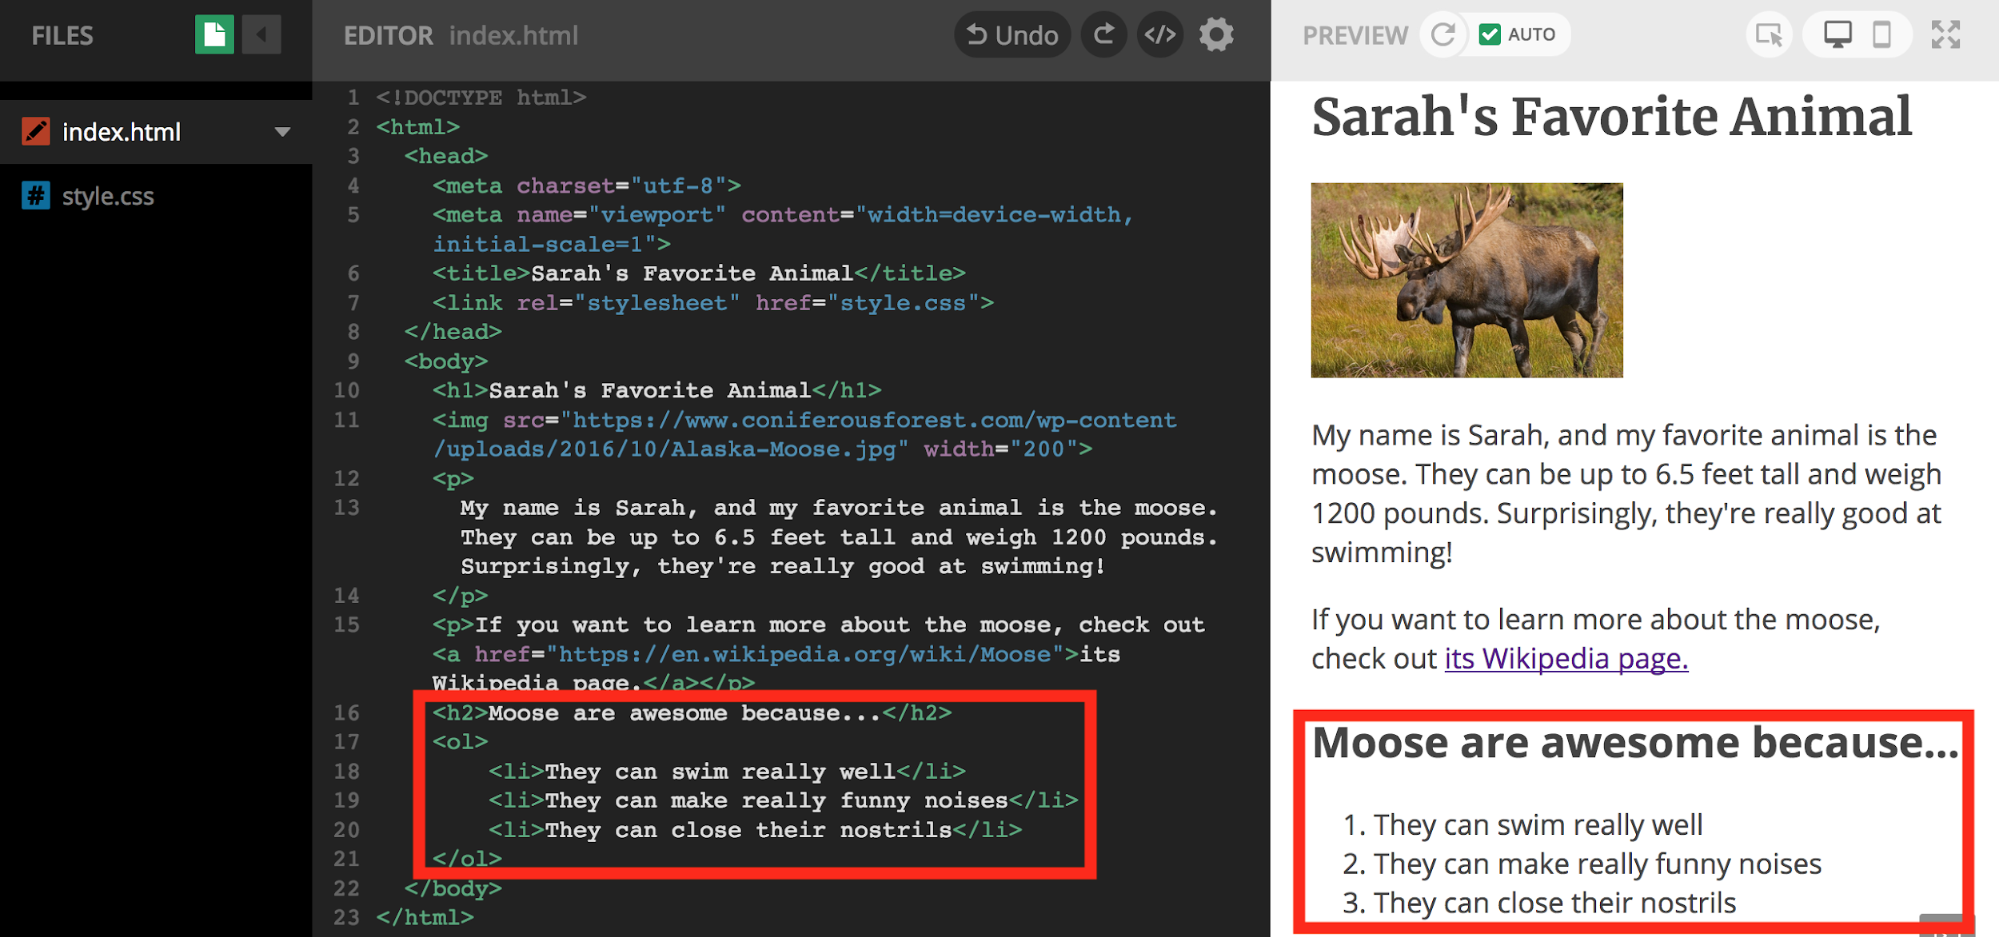Click the preview inspect element icon
Viewport: 1999px width, 938px height.
point(1768,35)
